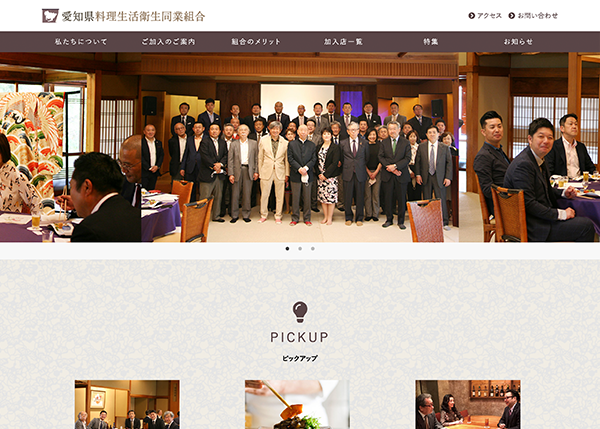Open the 私たちについて menu
This screenshot has width=600, height=429.
click(81, 42)
